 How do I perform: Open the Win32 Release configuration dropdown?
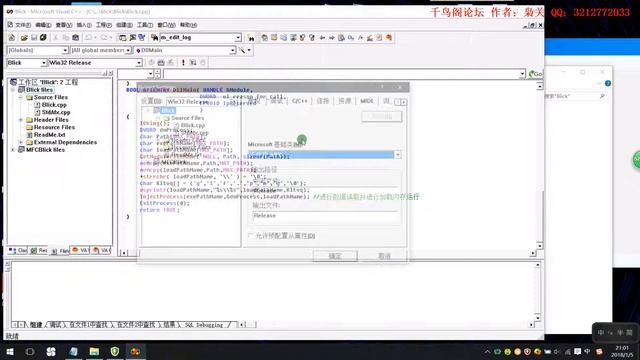[x=139, y=63]
